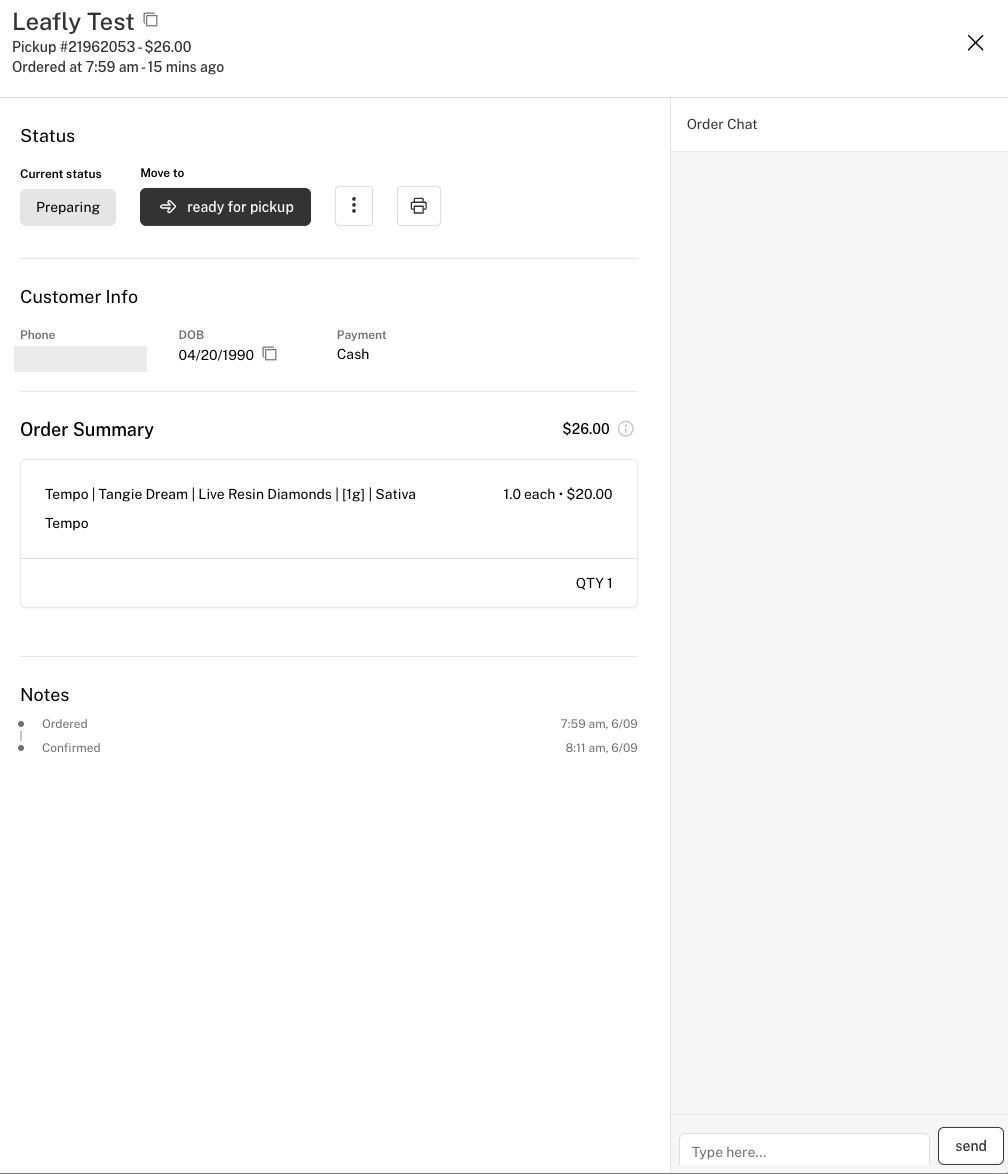Click the Order Chat heading
This screenshot has height=1174, width=1008.
coord(722,124)
